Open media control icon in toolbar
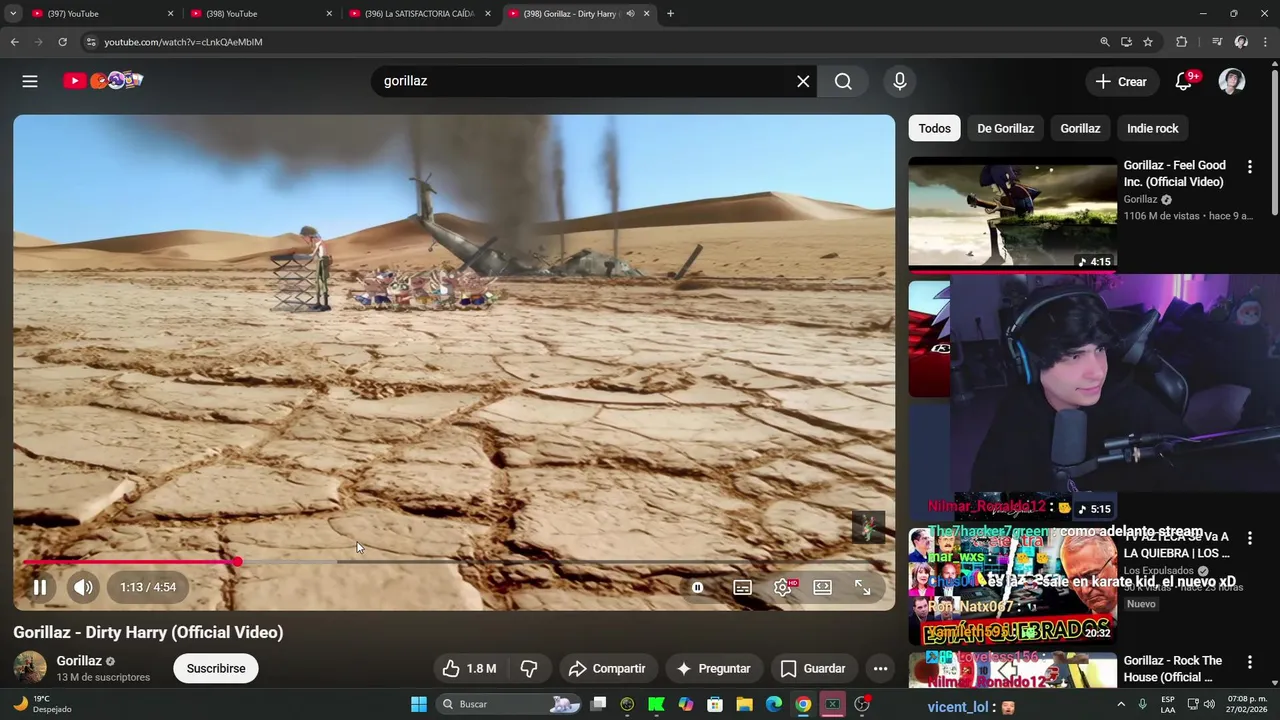Image resolution: width=1280 pixels, height=720 pixels. (1217, 42)
